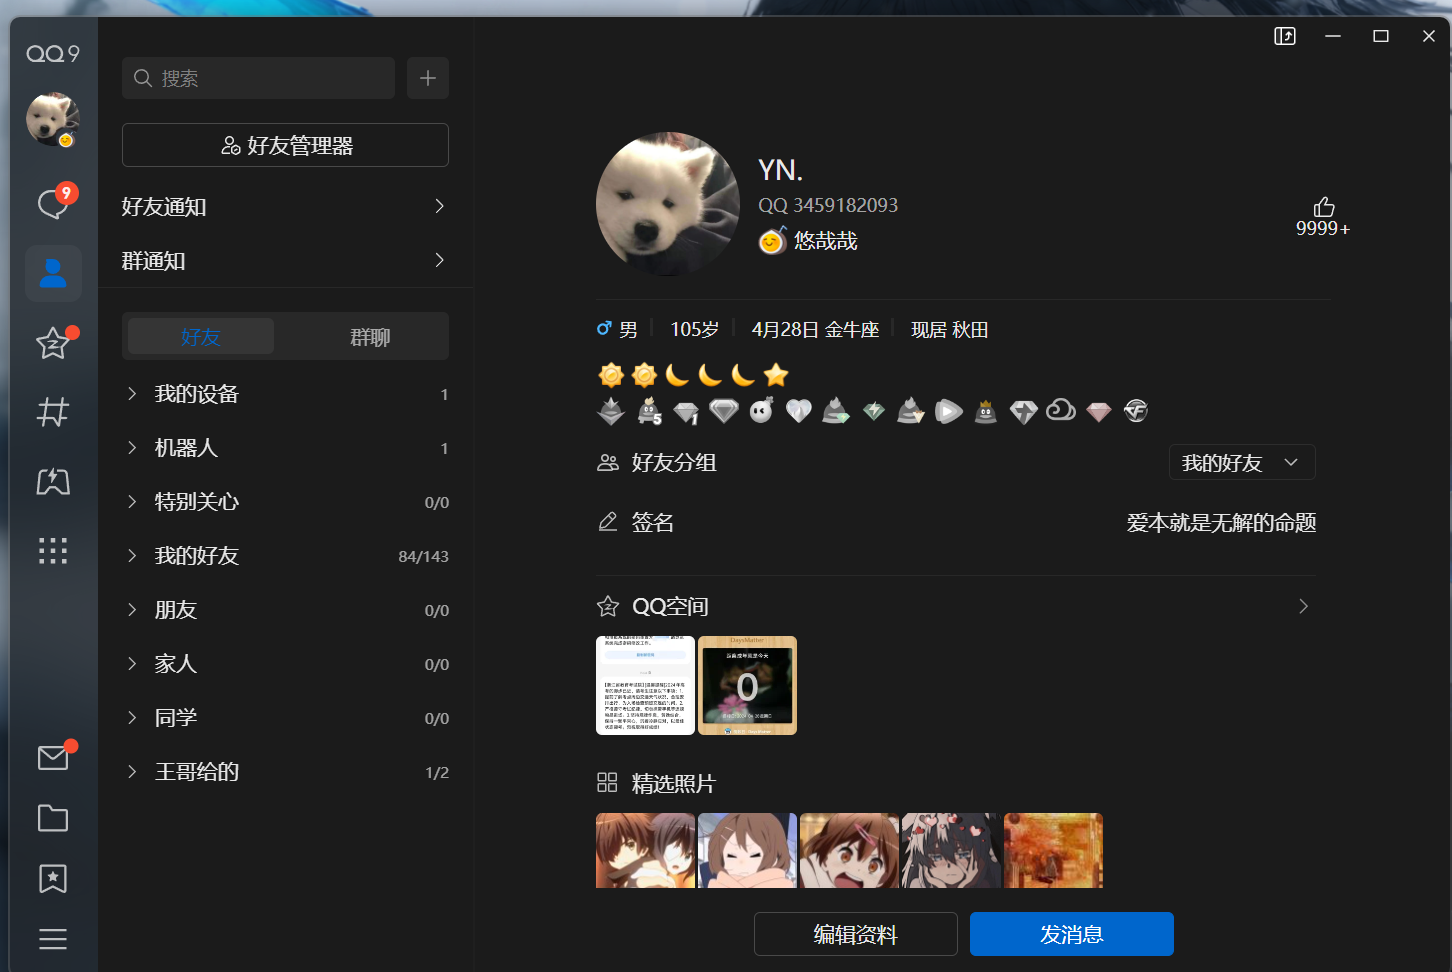Click the white heart badge icon
The height and width of the screenshot is (972, 1452).
798,411
